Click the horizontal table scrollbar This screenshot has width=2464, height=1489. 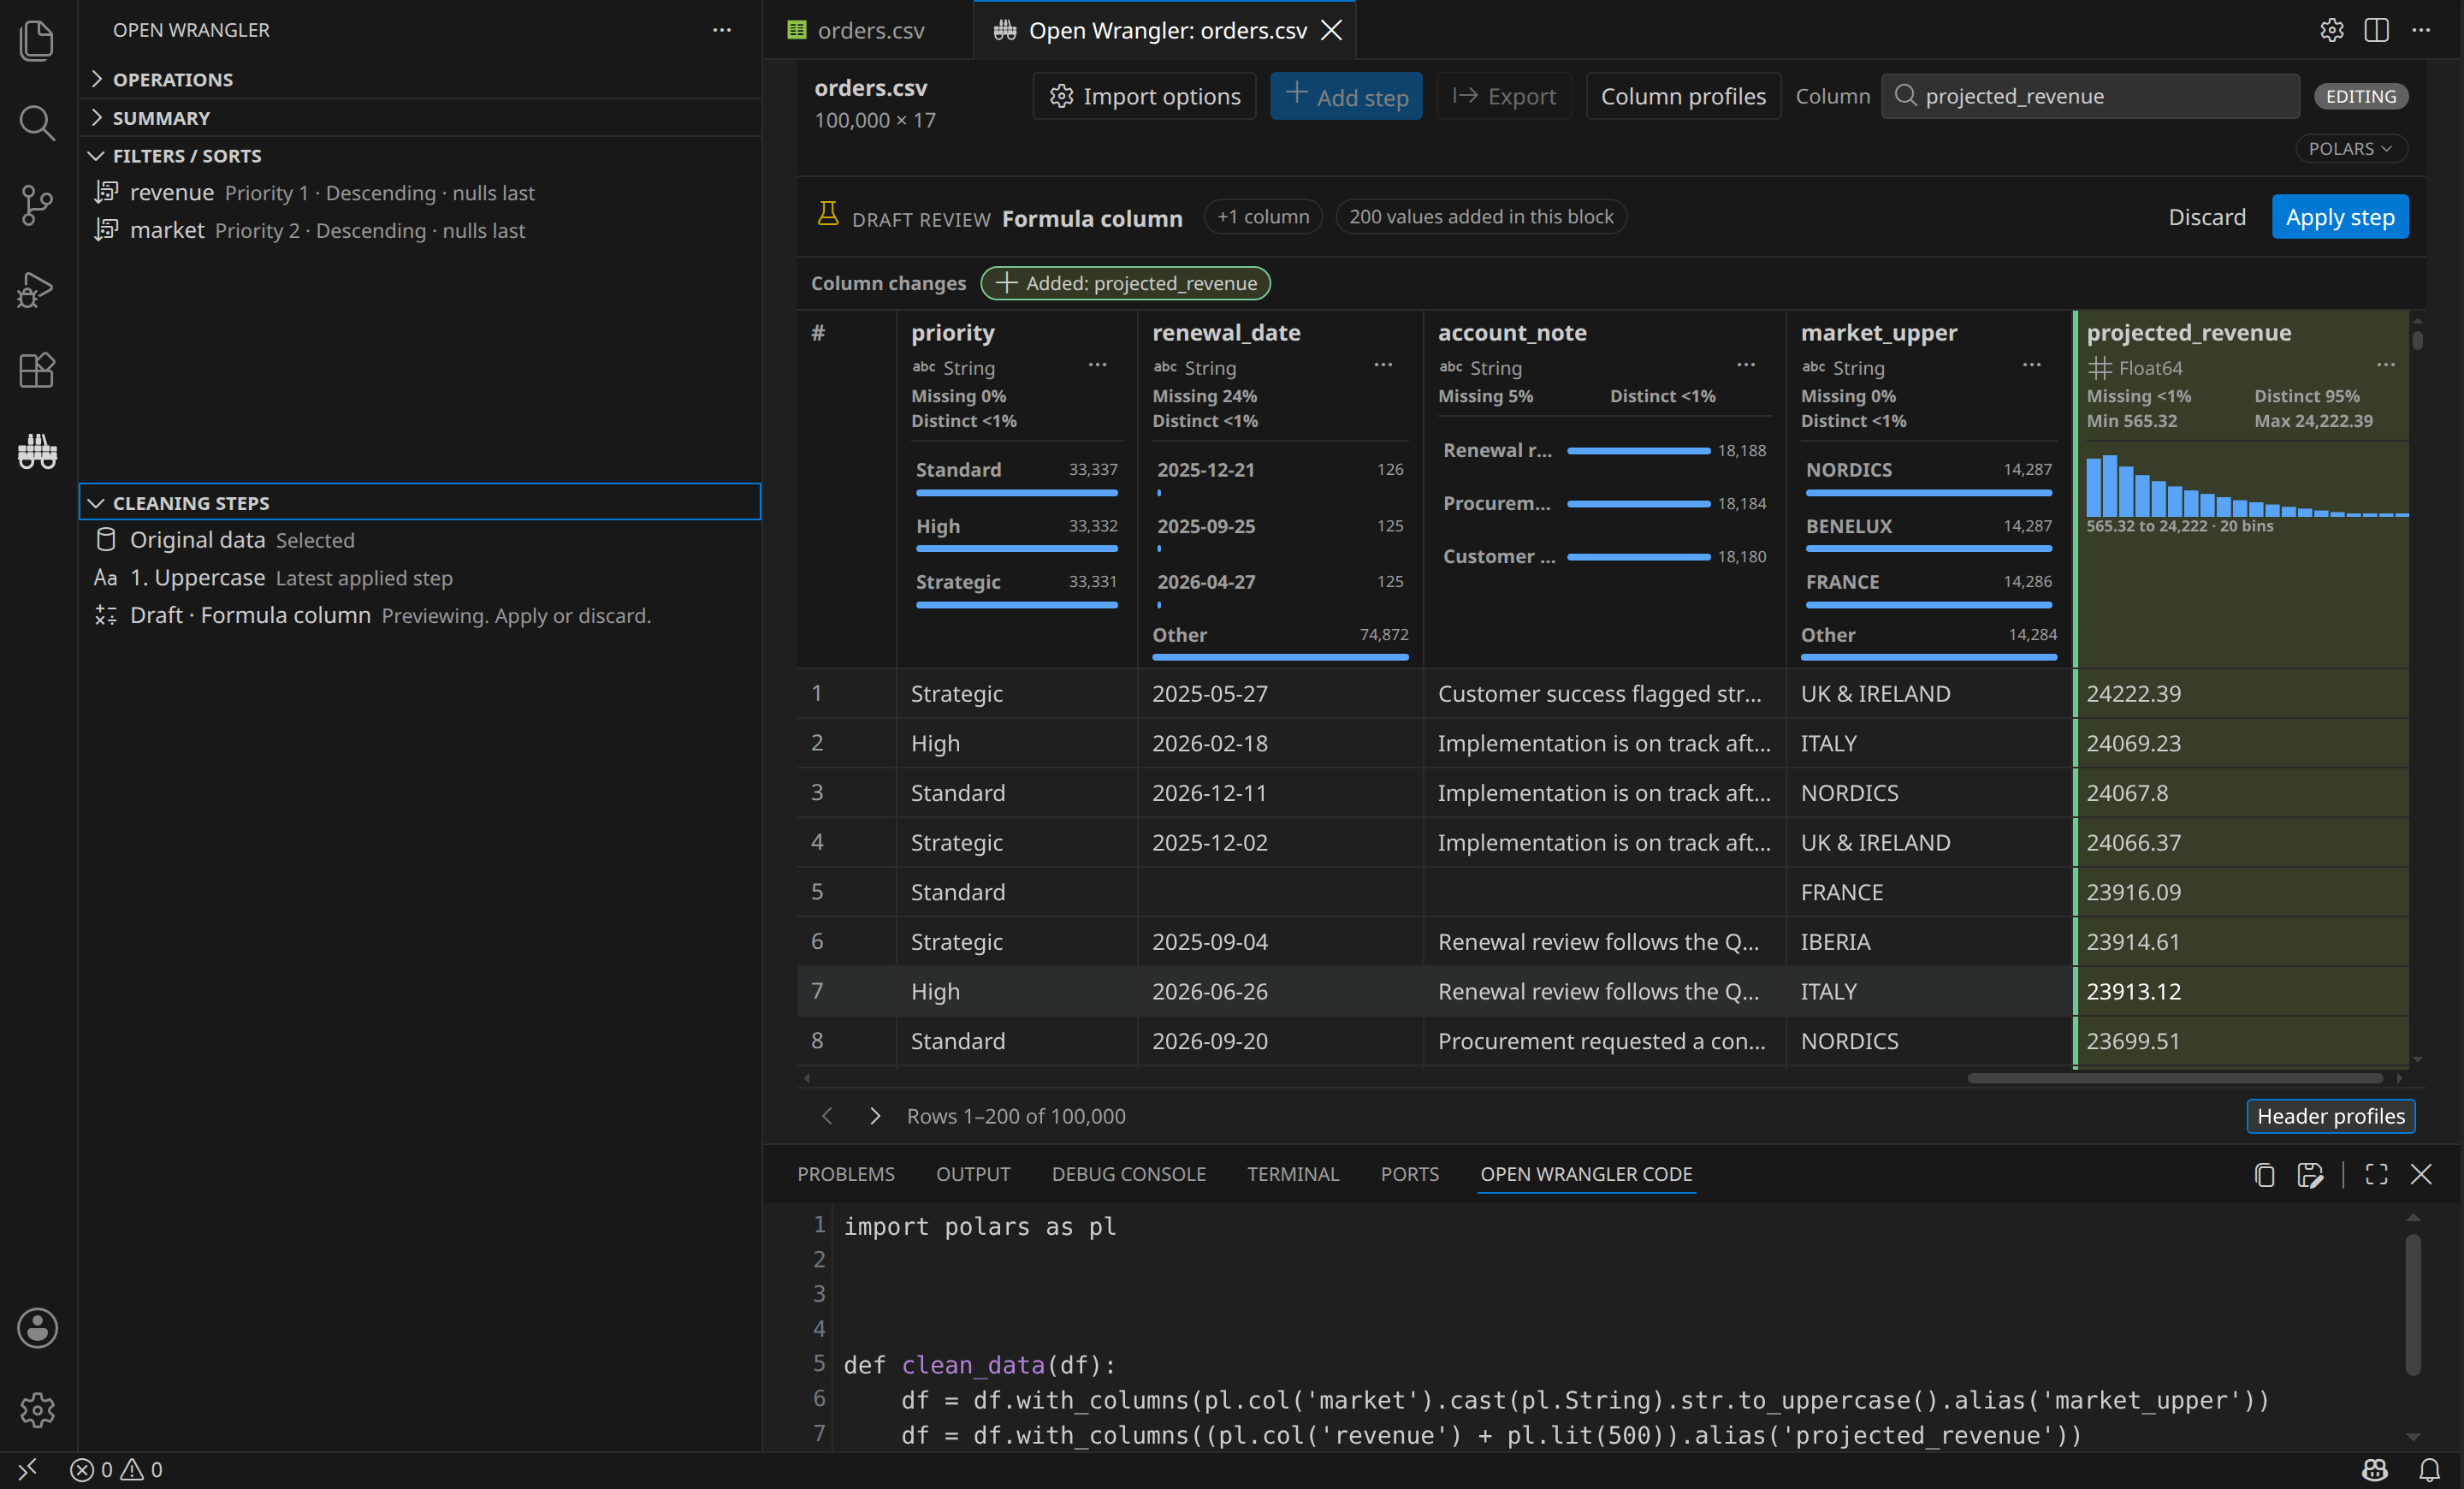[2175, 1078]
